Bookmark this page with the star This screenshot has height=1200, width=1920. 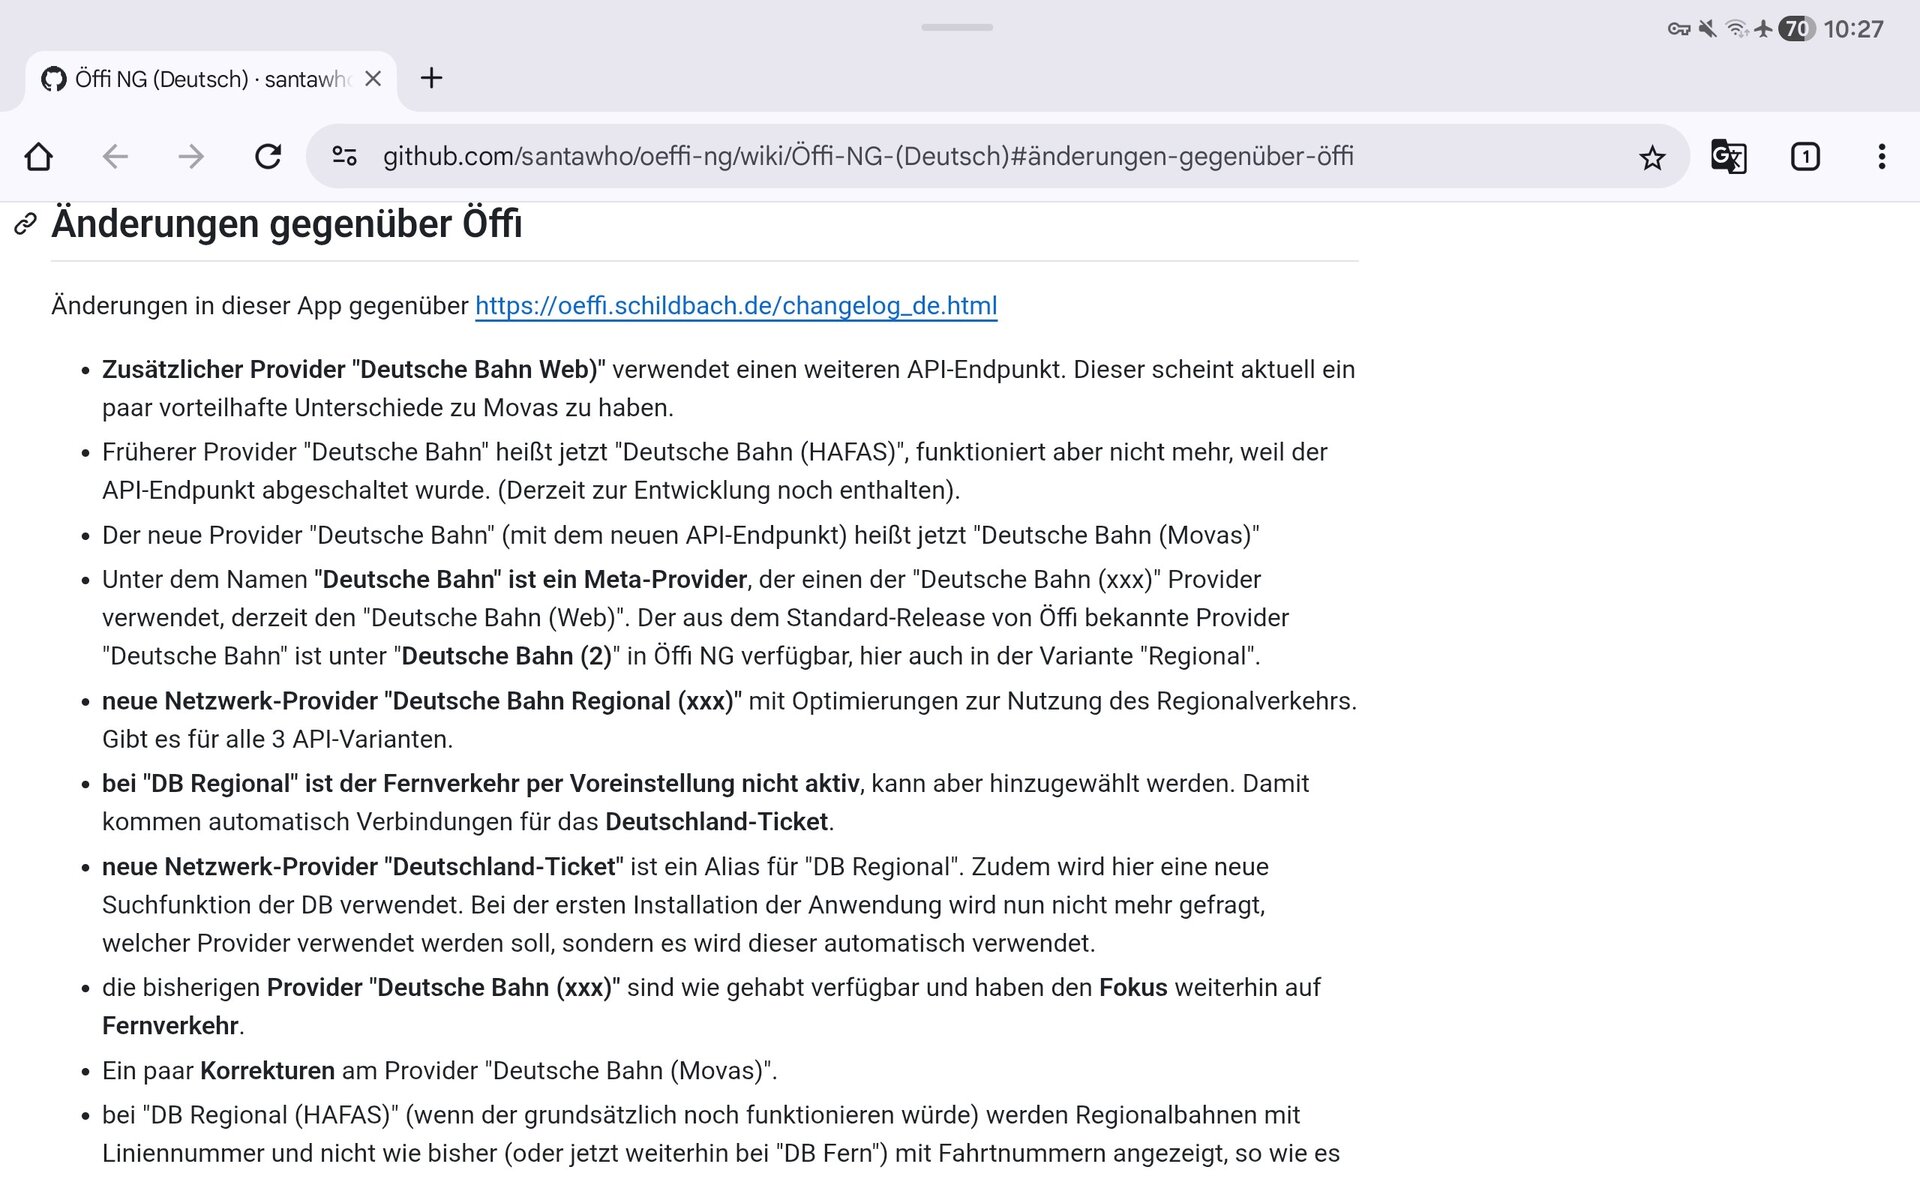(1652, 157)
